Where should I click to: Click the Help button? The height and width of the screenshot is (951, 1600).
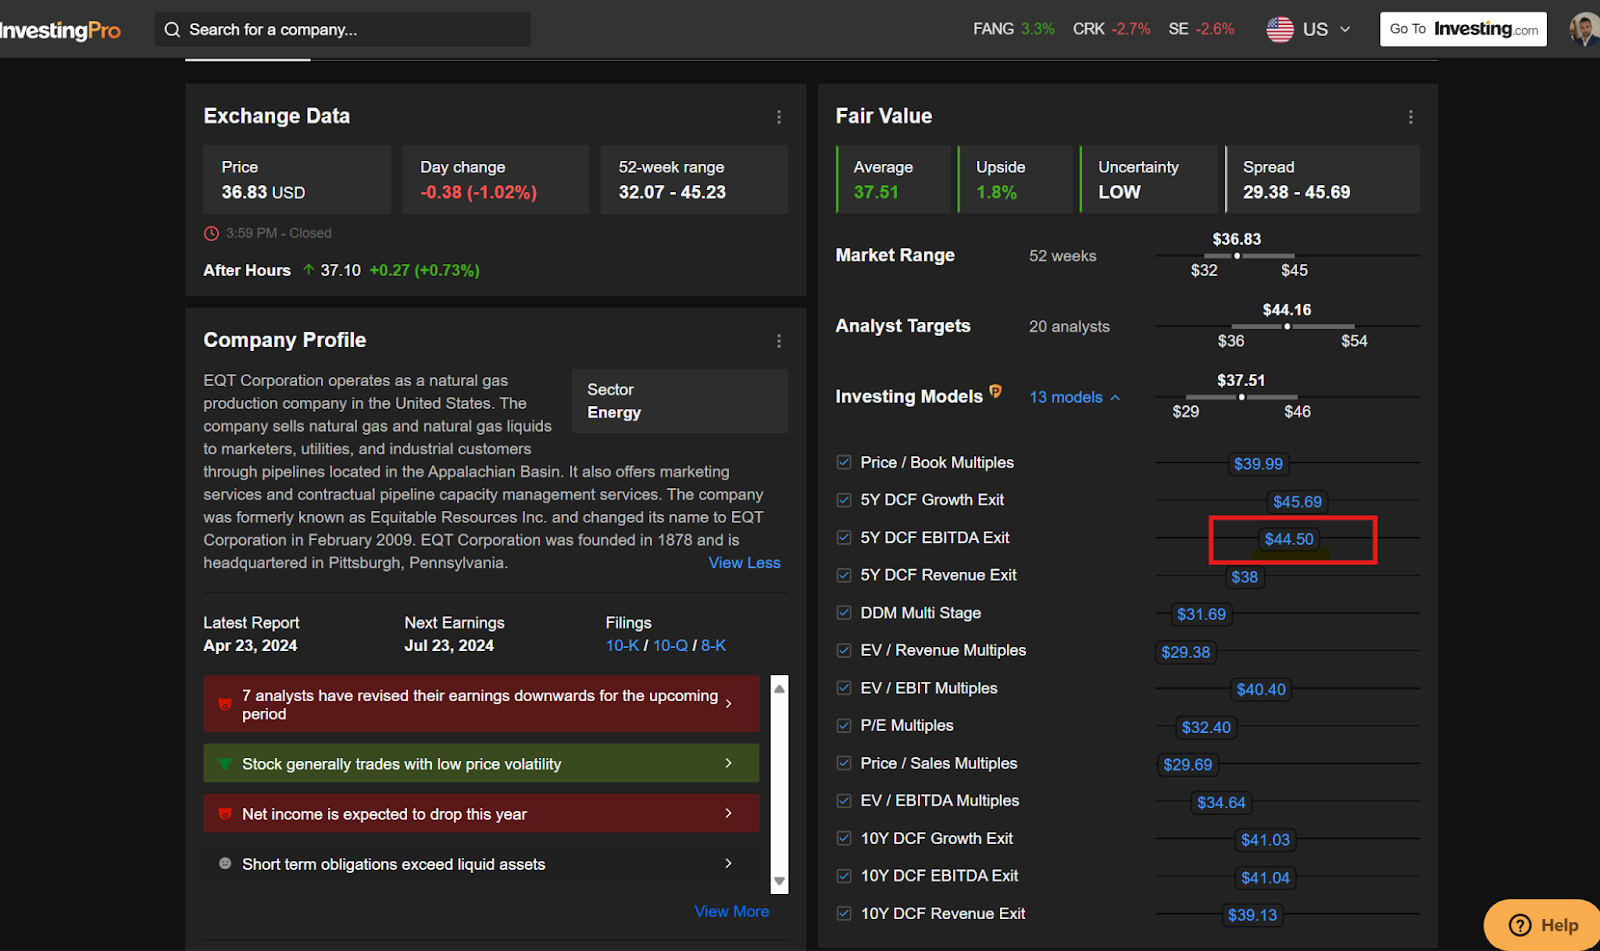1543,925
